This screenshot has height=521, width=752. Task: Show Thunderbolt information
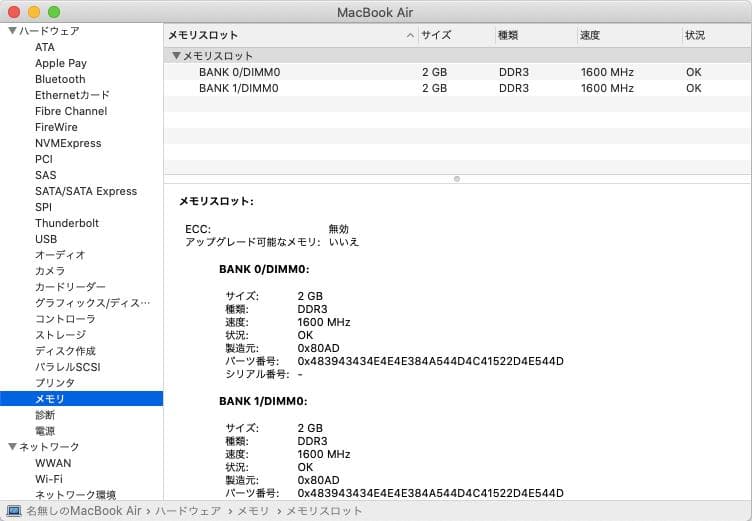pos(67,223)
